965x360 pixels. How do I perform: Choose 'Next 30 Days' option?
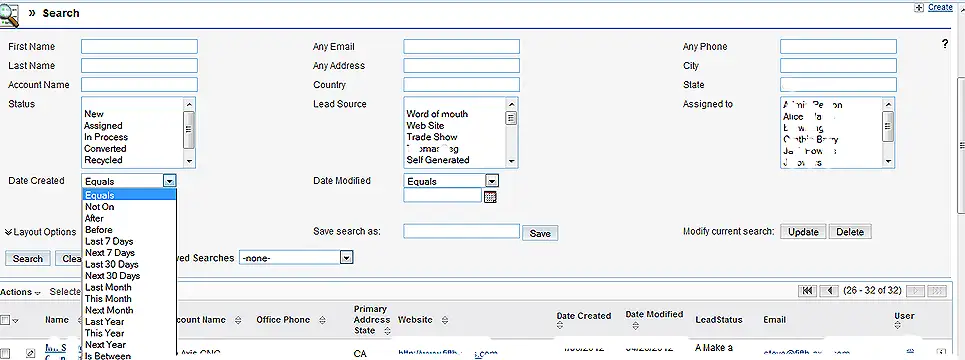tap(129, 276)
